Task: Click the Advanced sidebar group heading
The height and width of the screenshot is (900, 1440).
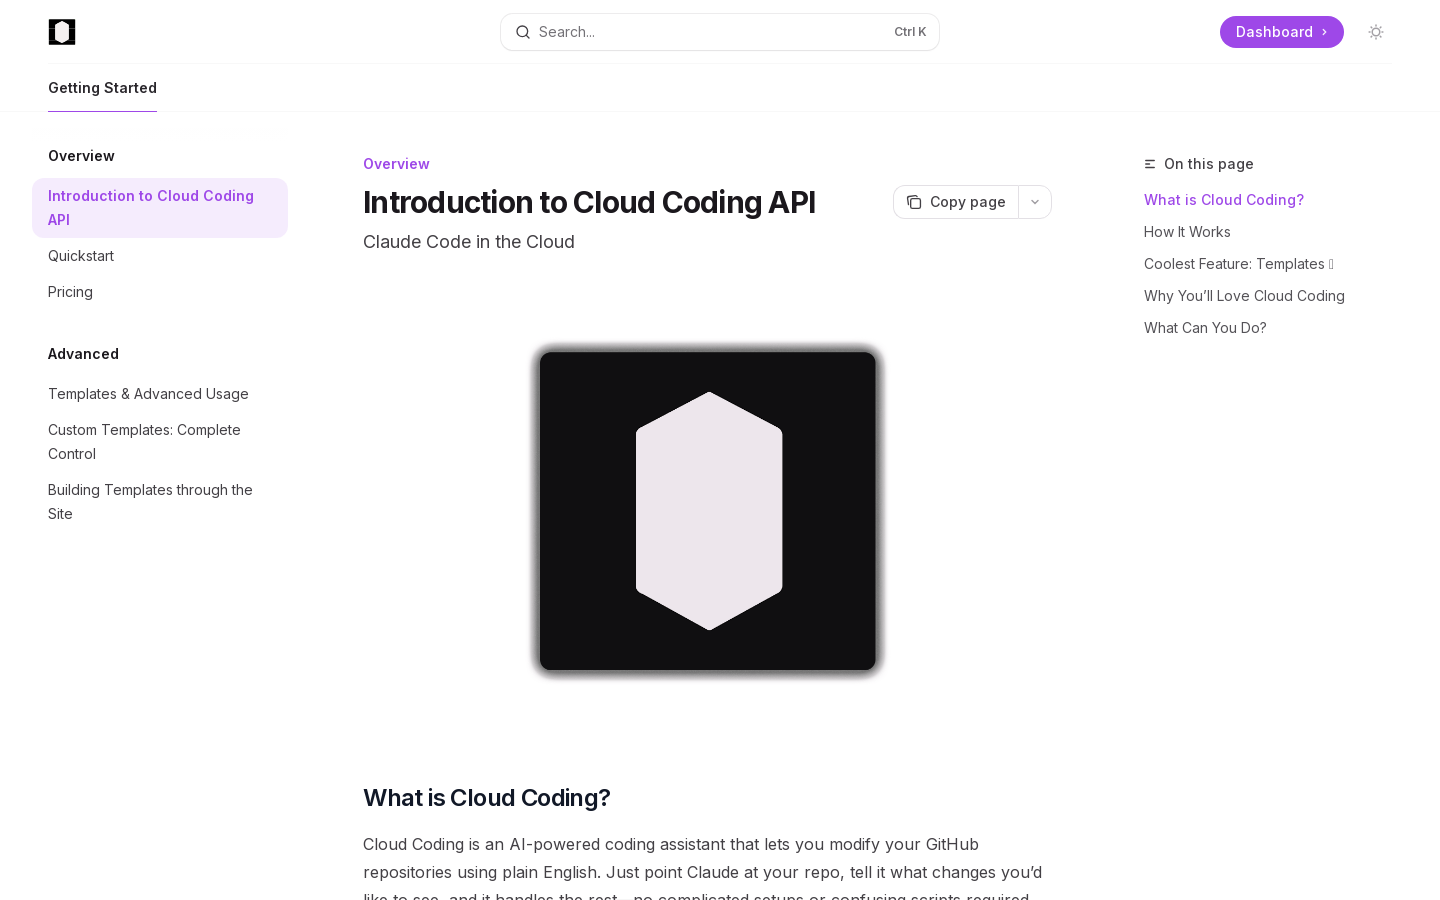Action: click(83, 354)
